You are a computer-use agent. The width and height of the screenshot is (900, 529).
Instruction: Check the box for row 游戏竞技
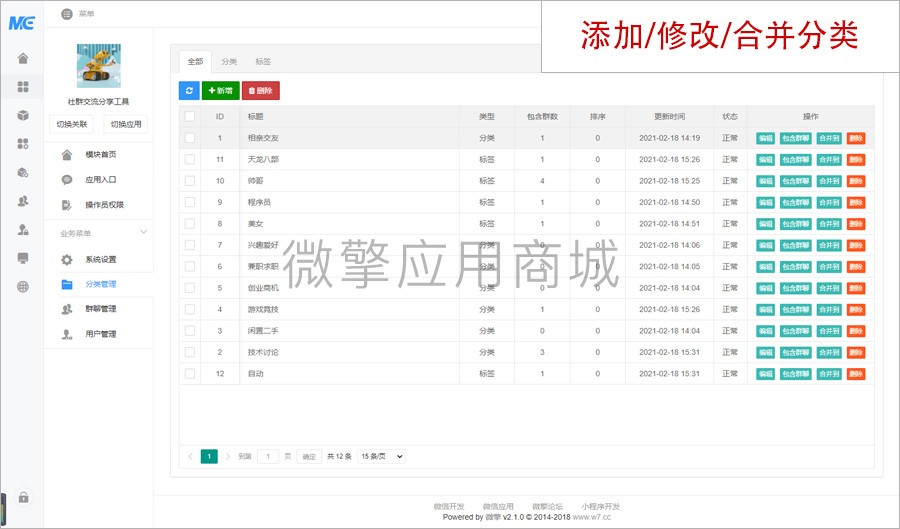coord(190,309)
